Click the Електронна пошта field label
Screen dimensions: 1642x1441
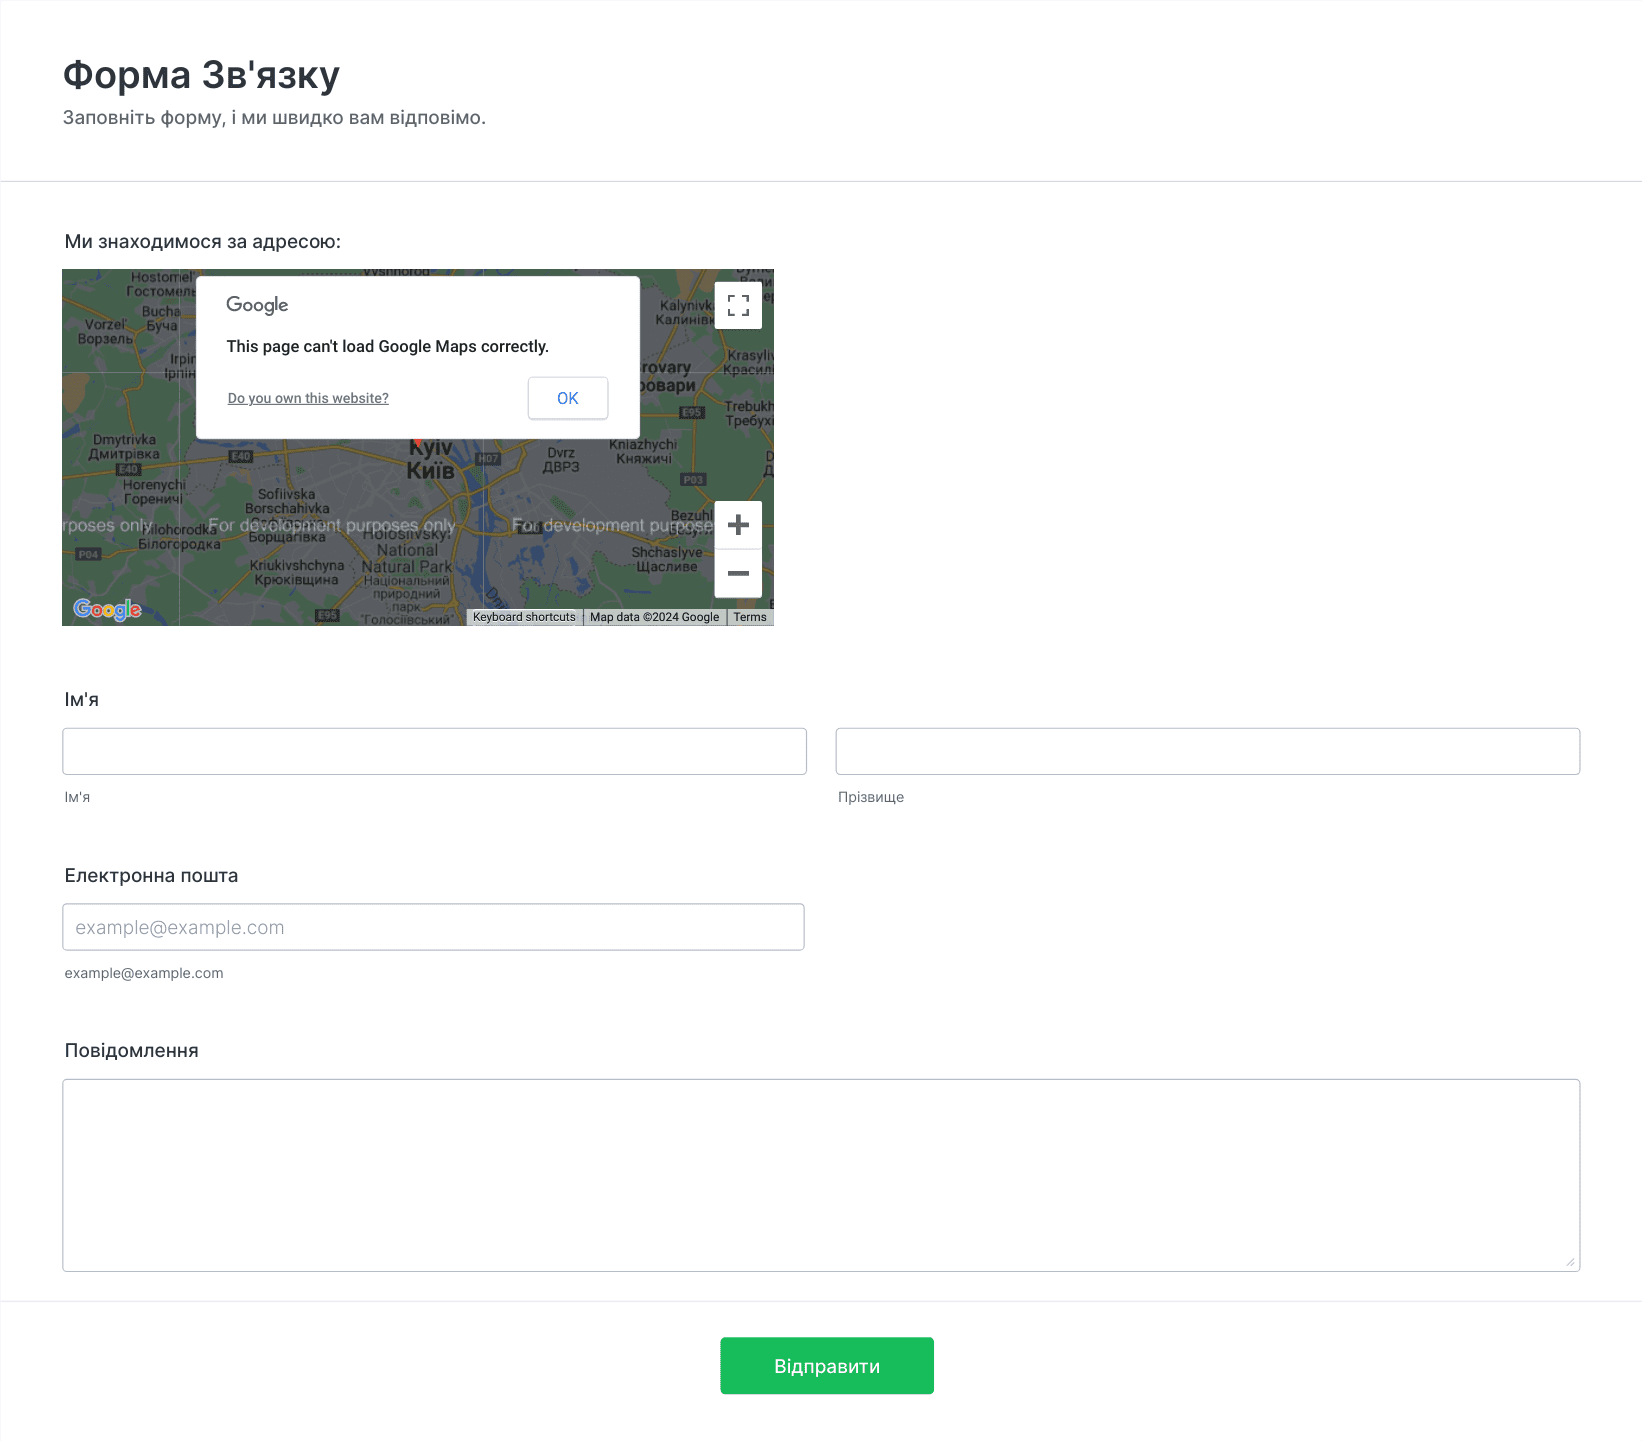point(151,875)
